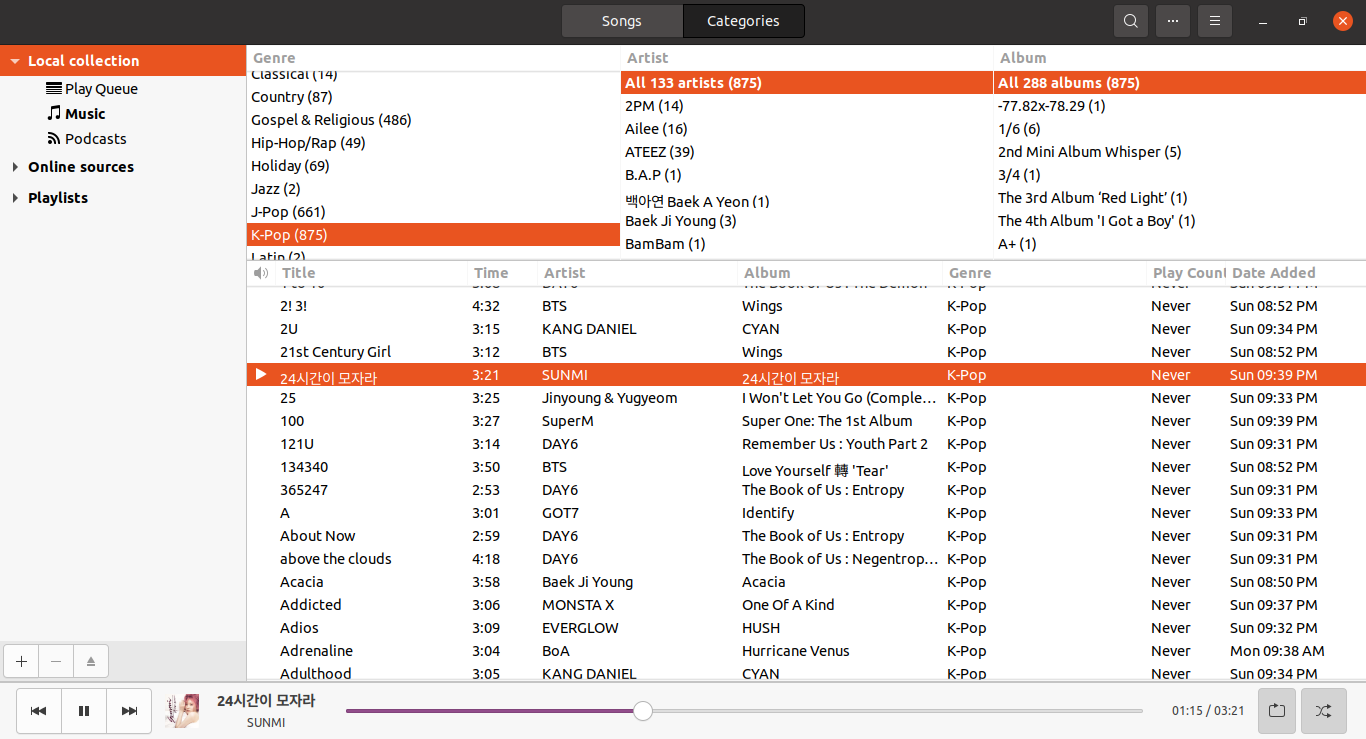Skip to the next track

tap(129, 711)
